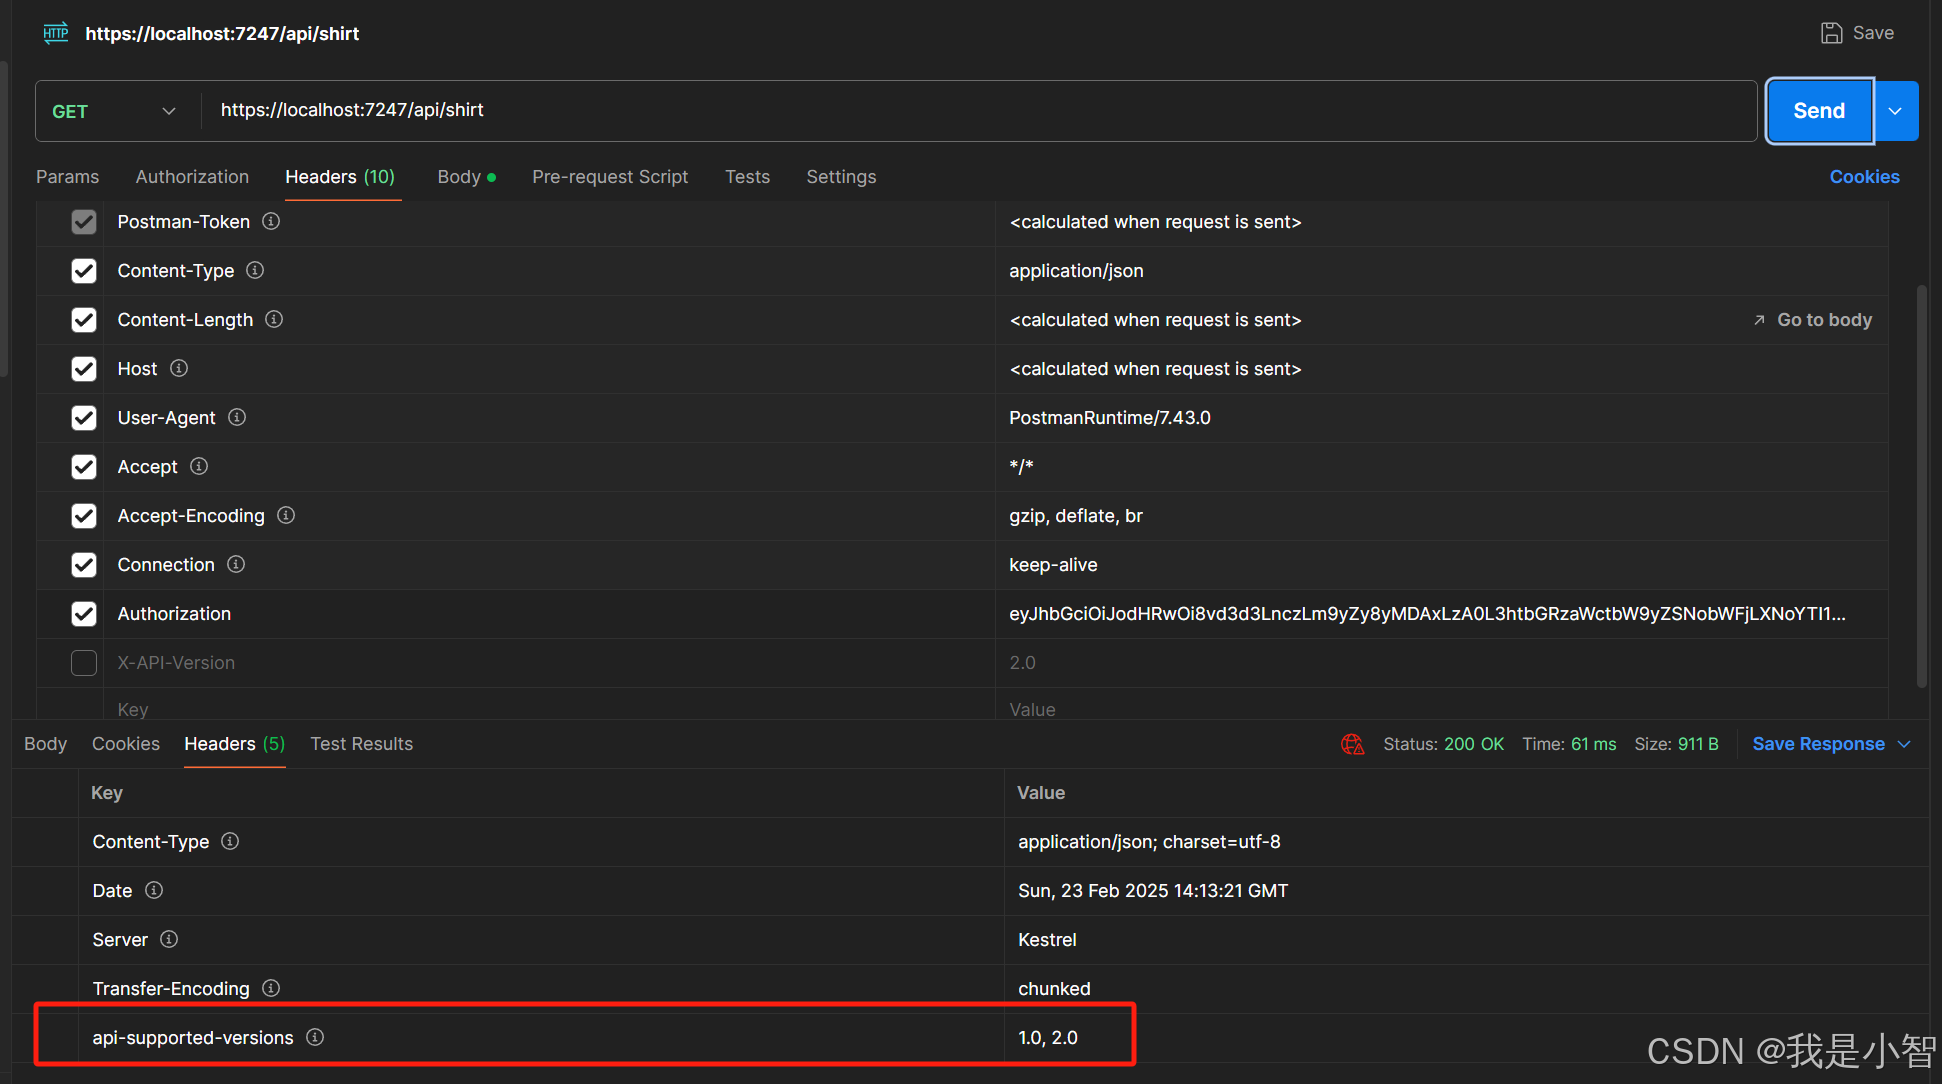Click info icon next to Content-Type request header

point(255,270)
